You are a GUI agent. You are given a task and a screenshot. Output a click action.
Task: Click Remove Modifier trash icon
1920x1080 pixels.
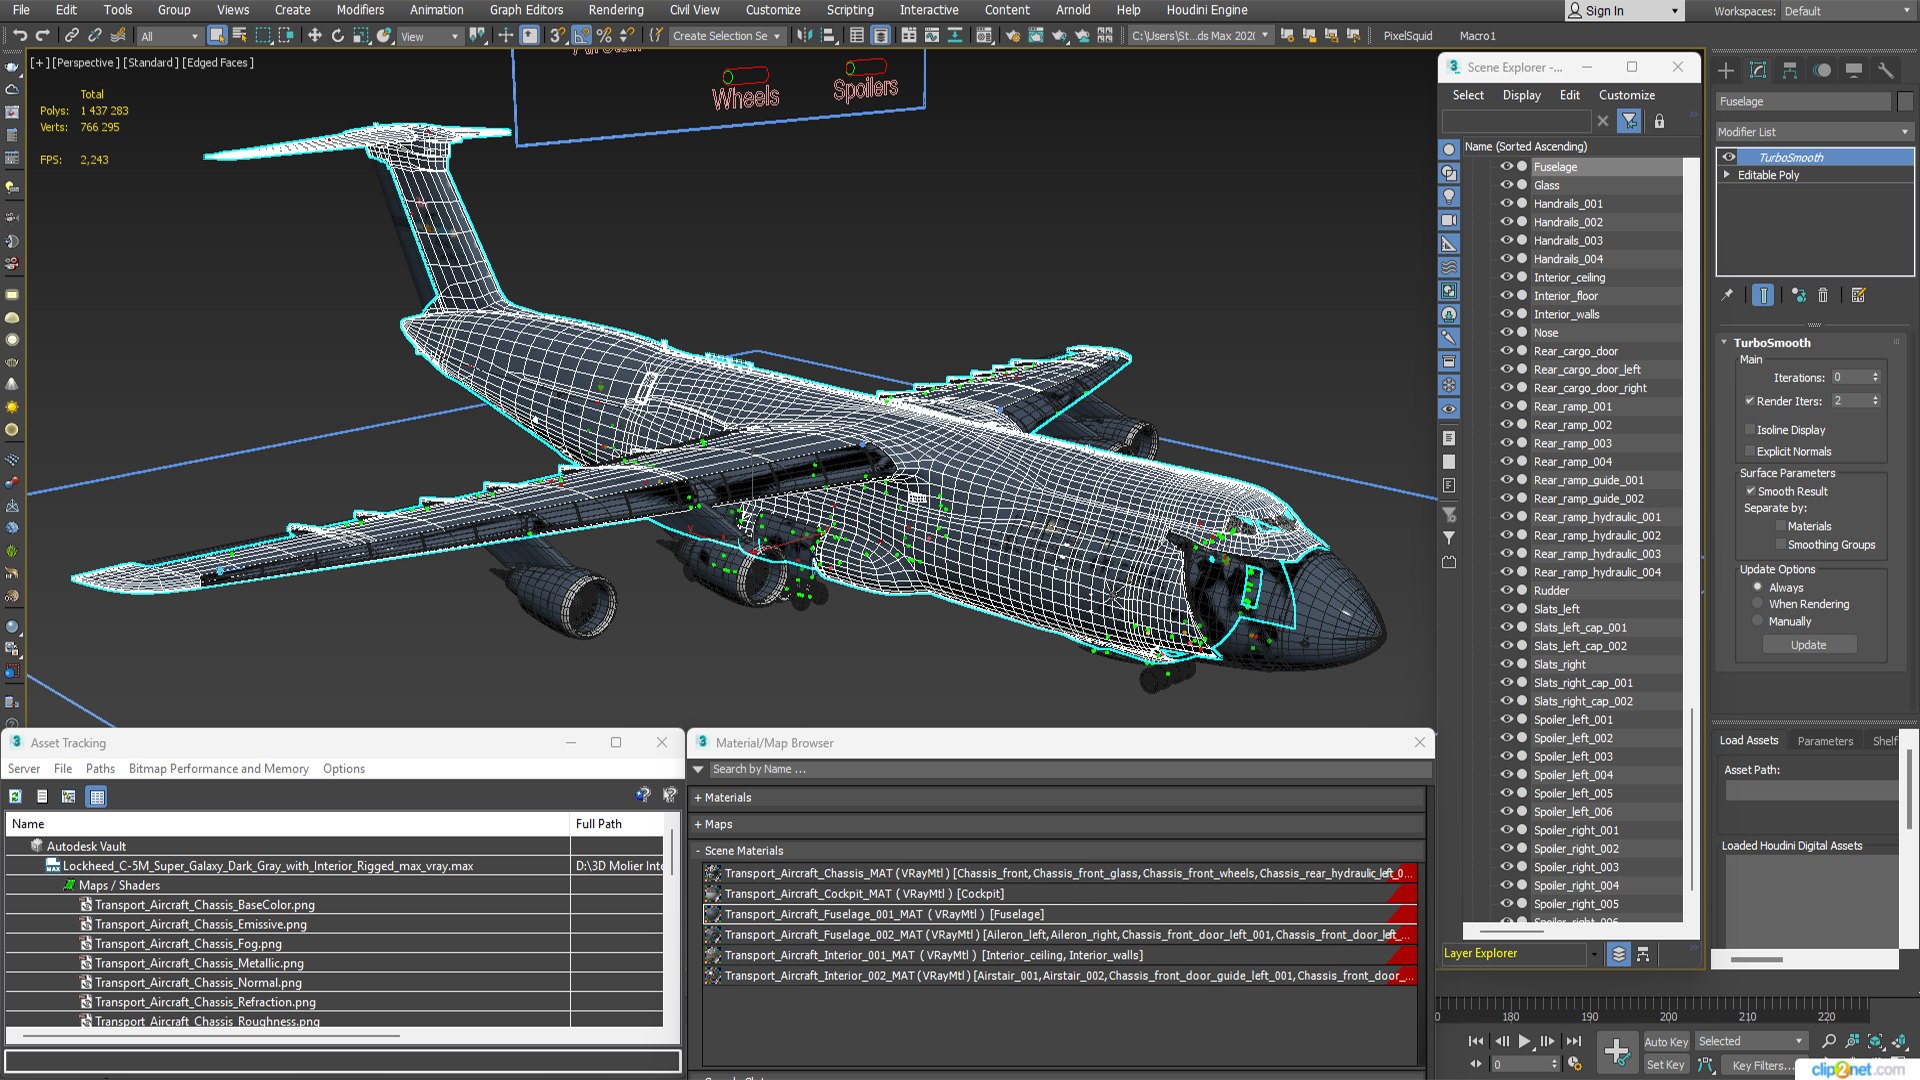(1823, 295)
